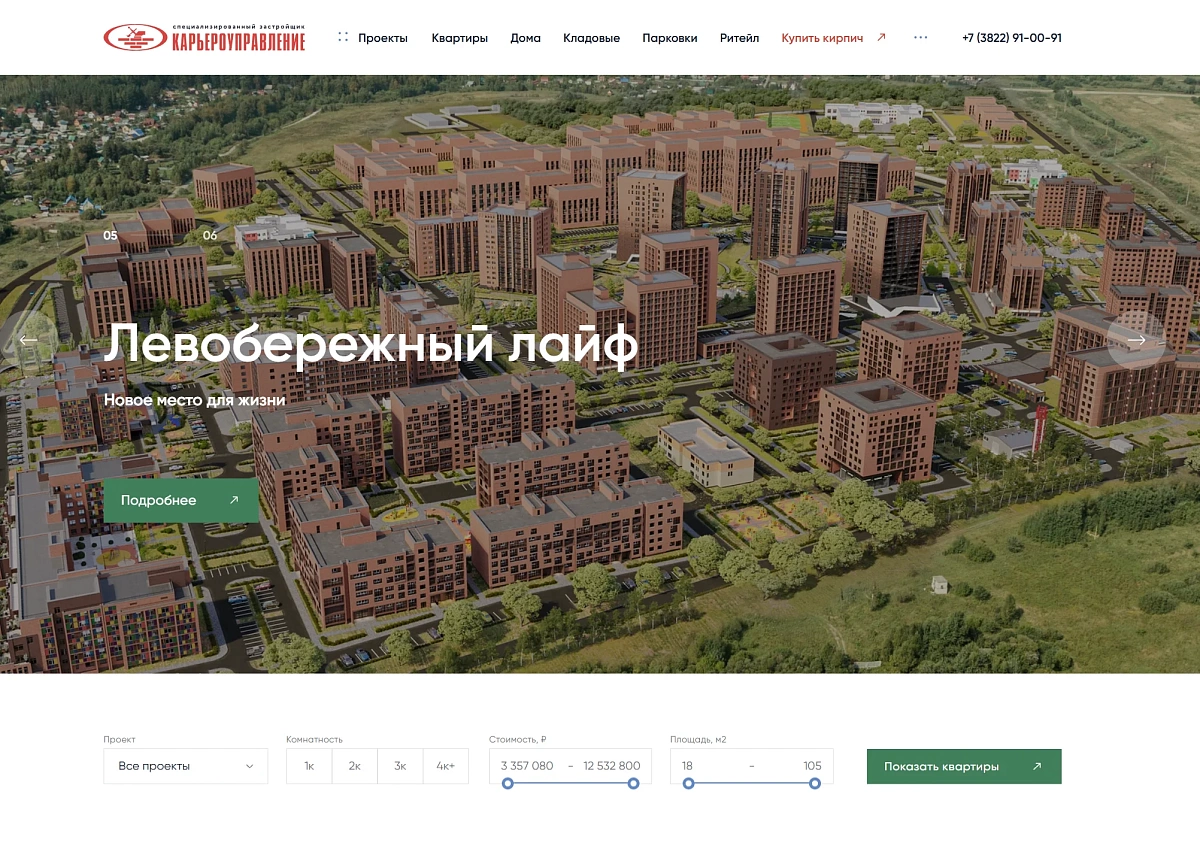
Task: Open the Ритейл section
Action: [739, 37]
